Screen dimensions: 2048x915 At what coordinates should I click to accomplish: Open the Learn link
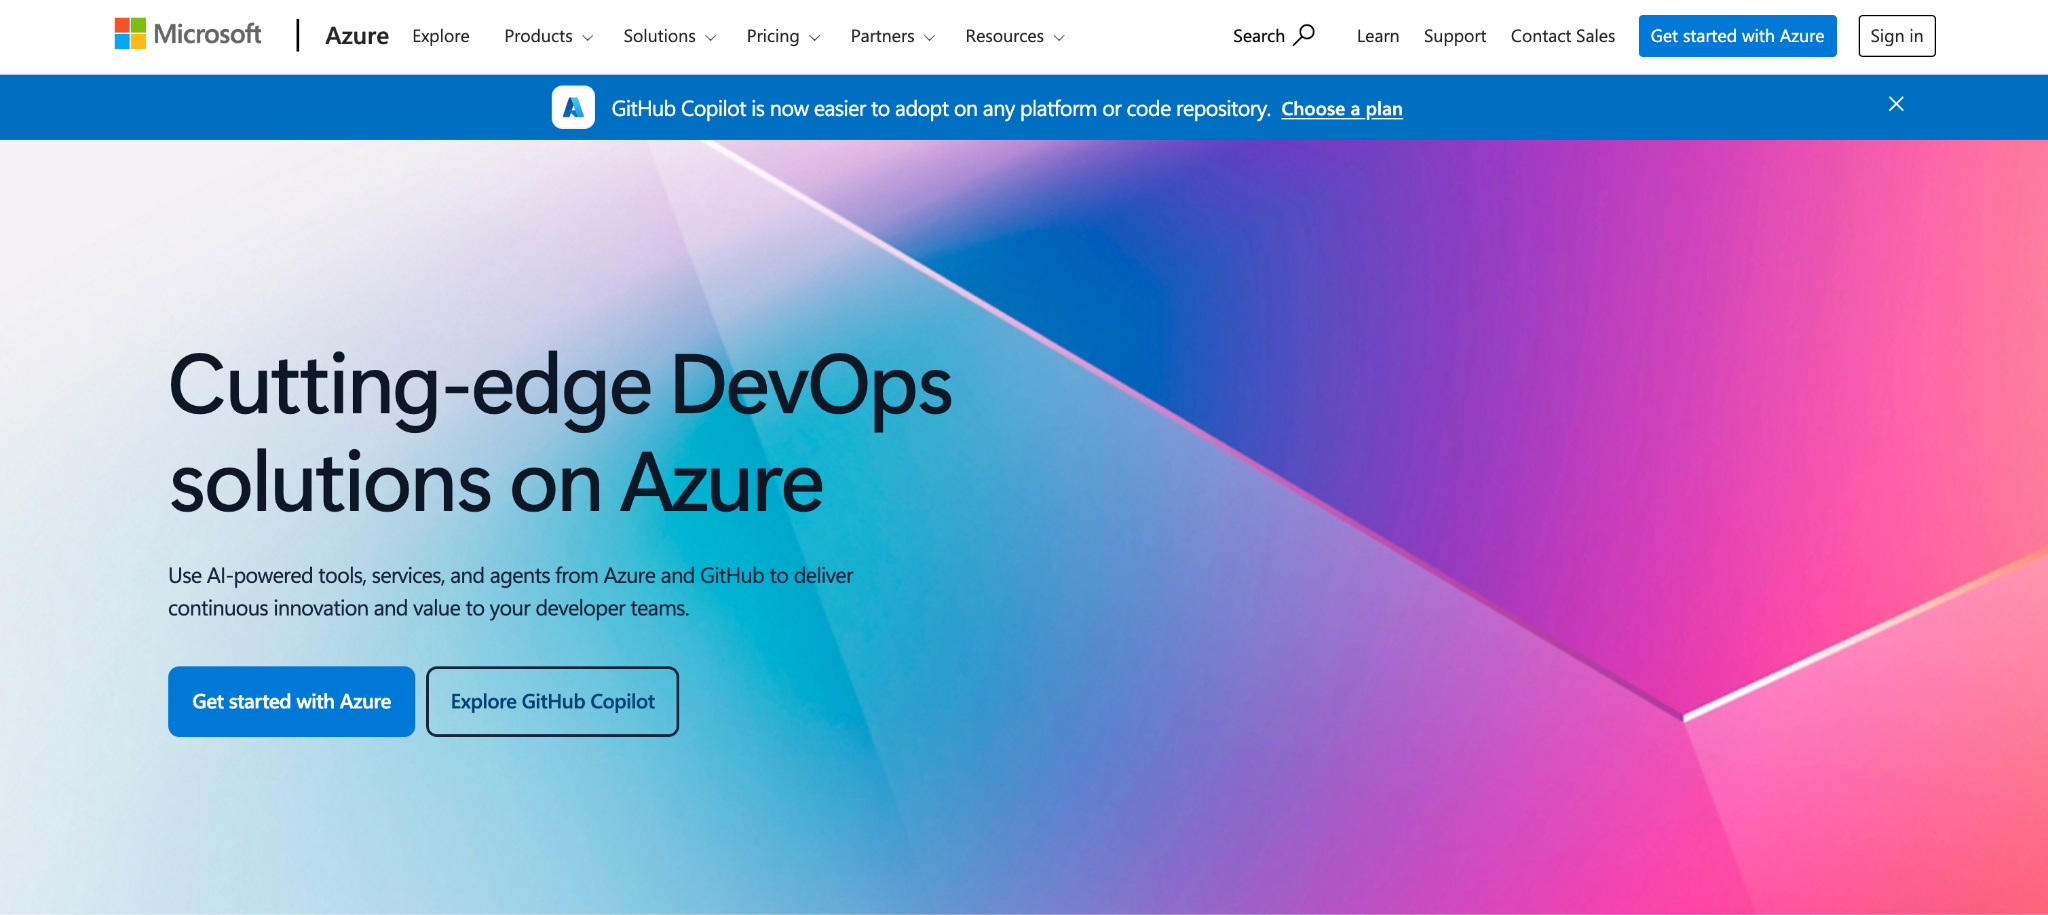coord(1378,36)
